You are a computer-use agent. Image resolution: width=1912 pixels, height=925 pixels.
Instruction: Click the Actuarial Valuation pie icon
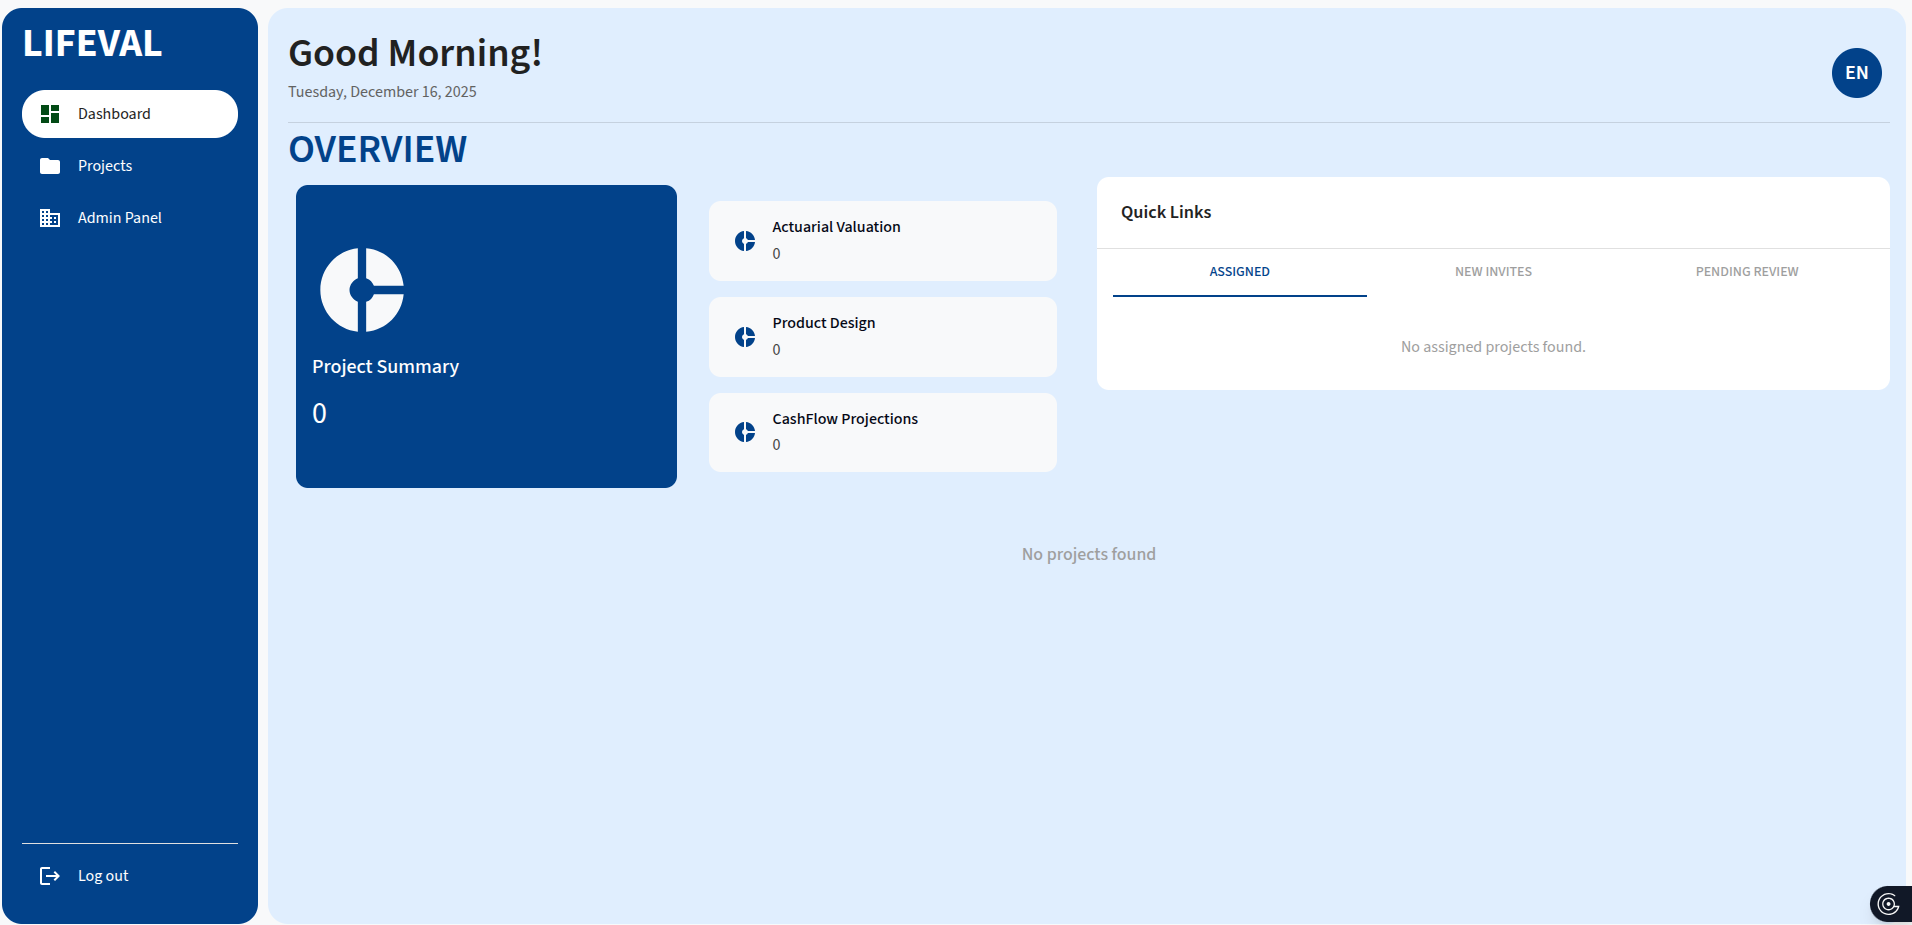coord(745,241)
